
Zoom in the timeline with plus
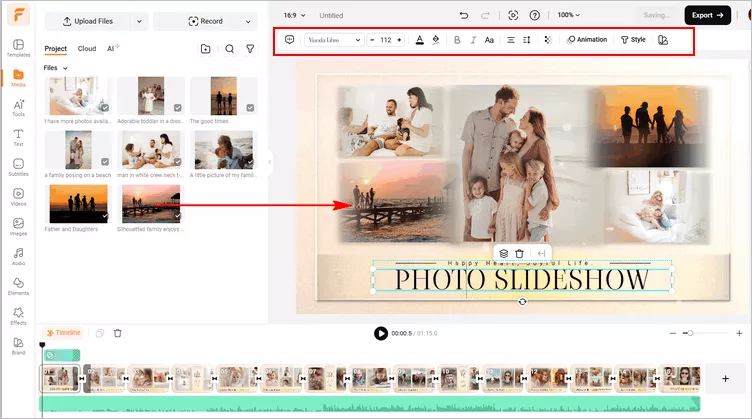pyautogui.click(x=739, y=333)
